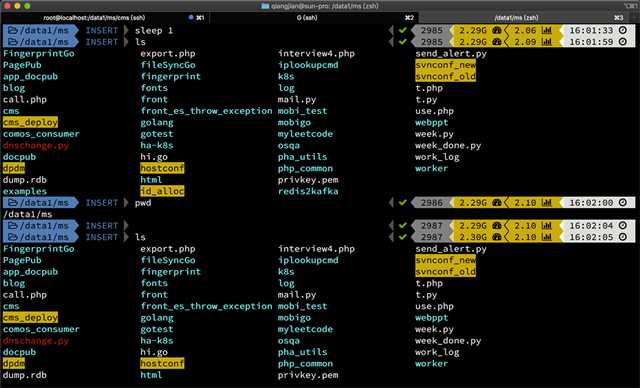Click the memory gauge icon in the 16:01:33 row

[497, 30]
